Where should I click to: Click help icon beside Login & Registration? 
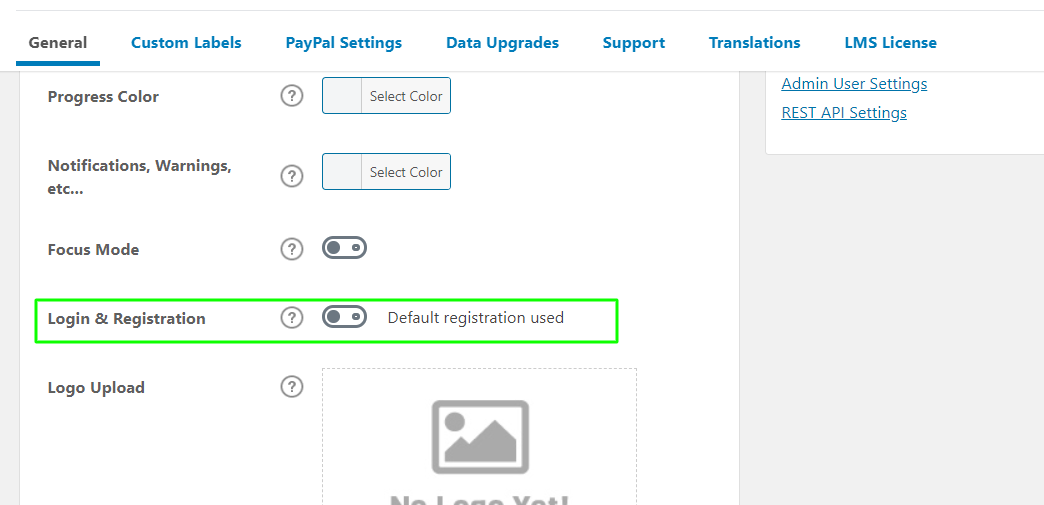[x=292, y=318]
